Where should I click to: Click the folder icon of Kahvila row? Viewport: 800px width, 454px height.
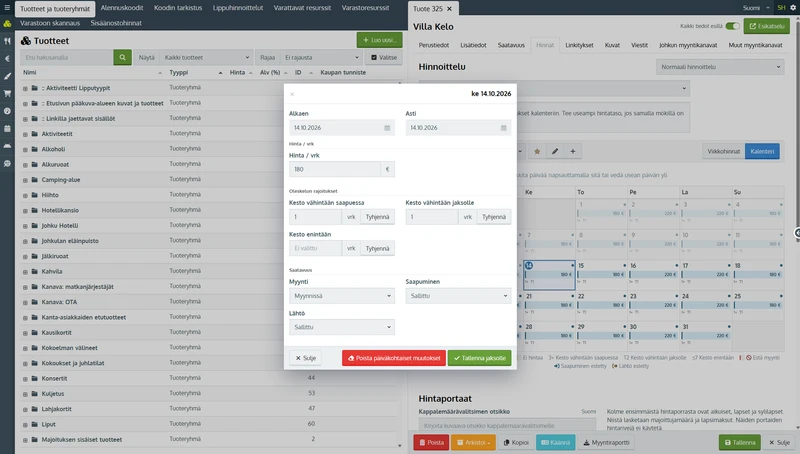click(x=35, y=271)
